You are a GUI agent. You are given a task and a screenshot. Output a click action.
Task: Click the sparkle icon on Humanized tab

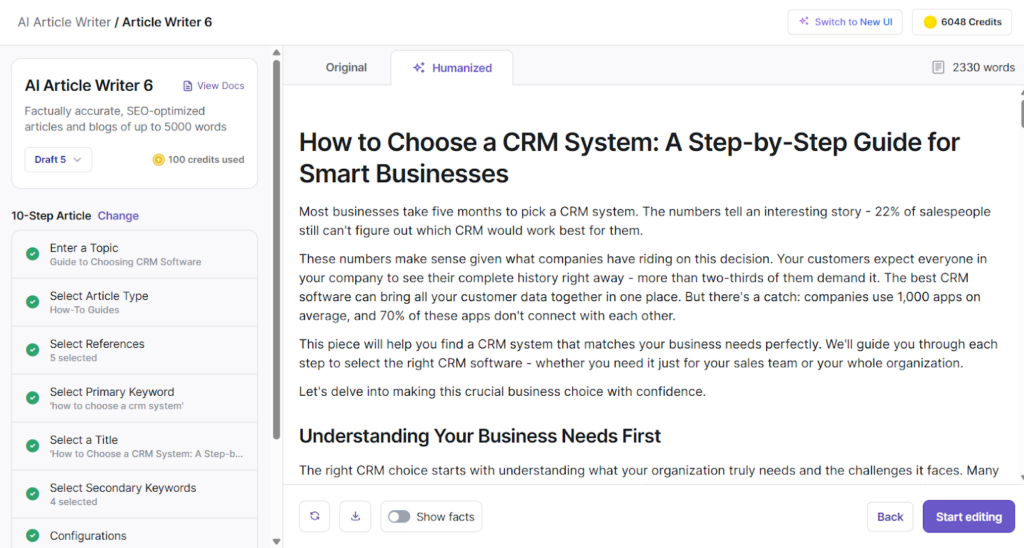click(419, 67)
